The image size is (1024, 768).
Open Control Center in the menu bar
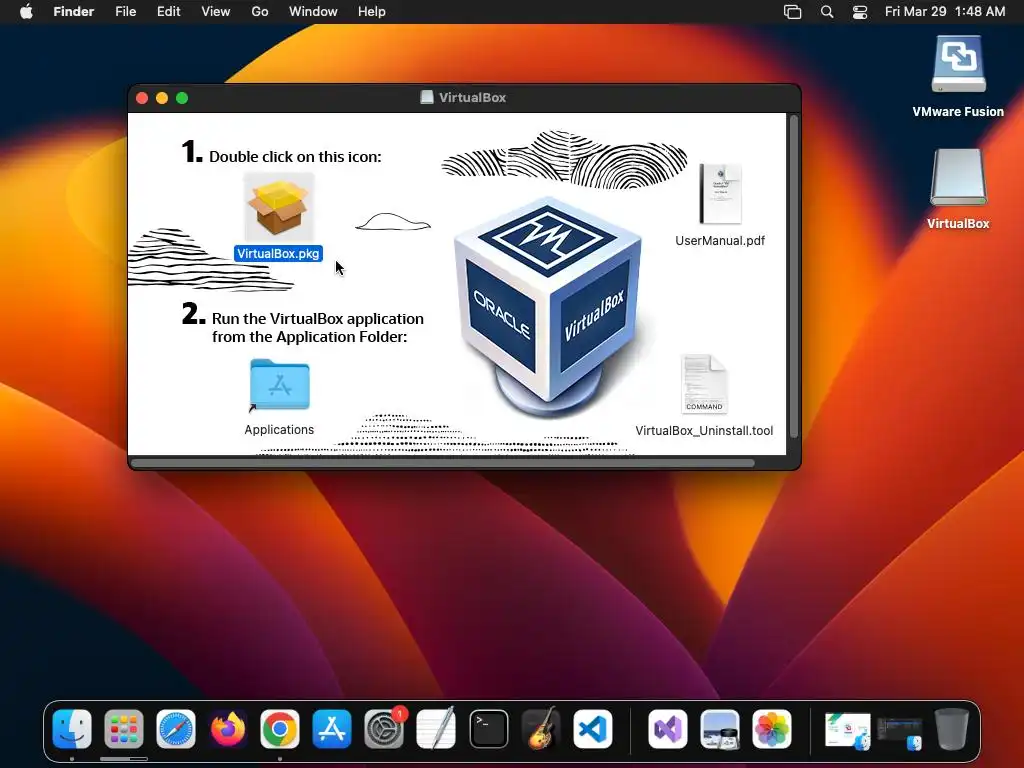pyautogui.click(x=860, y=12)
